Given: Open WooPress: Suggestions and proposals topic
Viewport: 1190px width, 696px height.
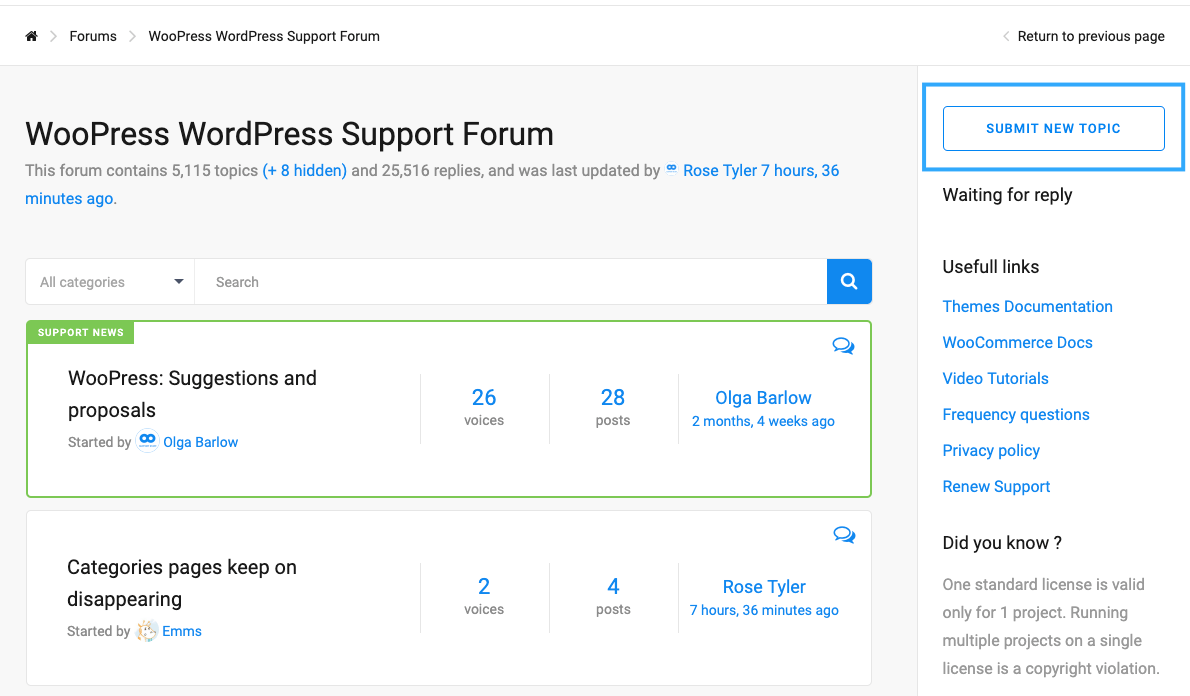Looking at the screenshot, I should pos(192,394).
